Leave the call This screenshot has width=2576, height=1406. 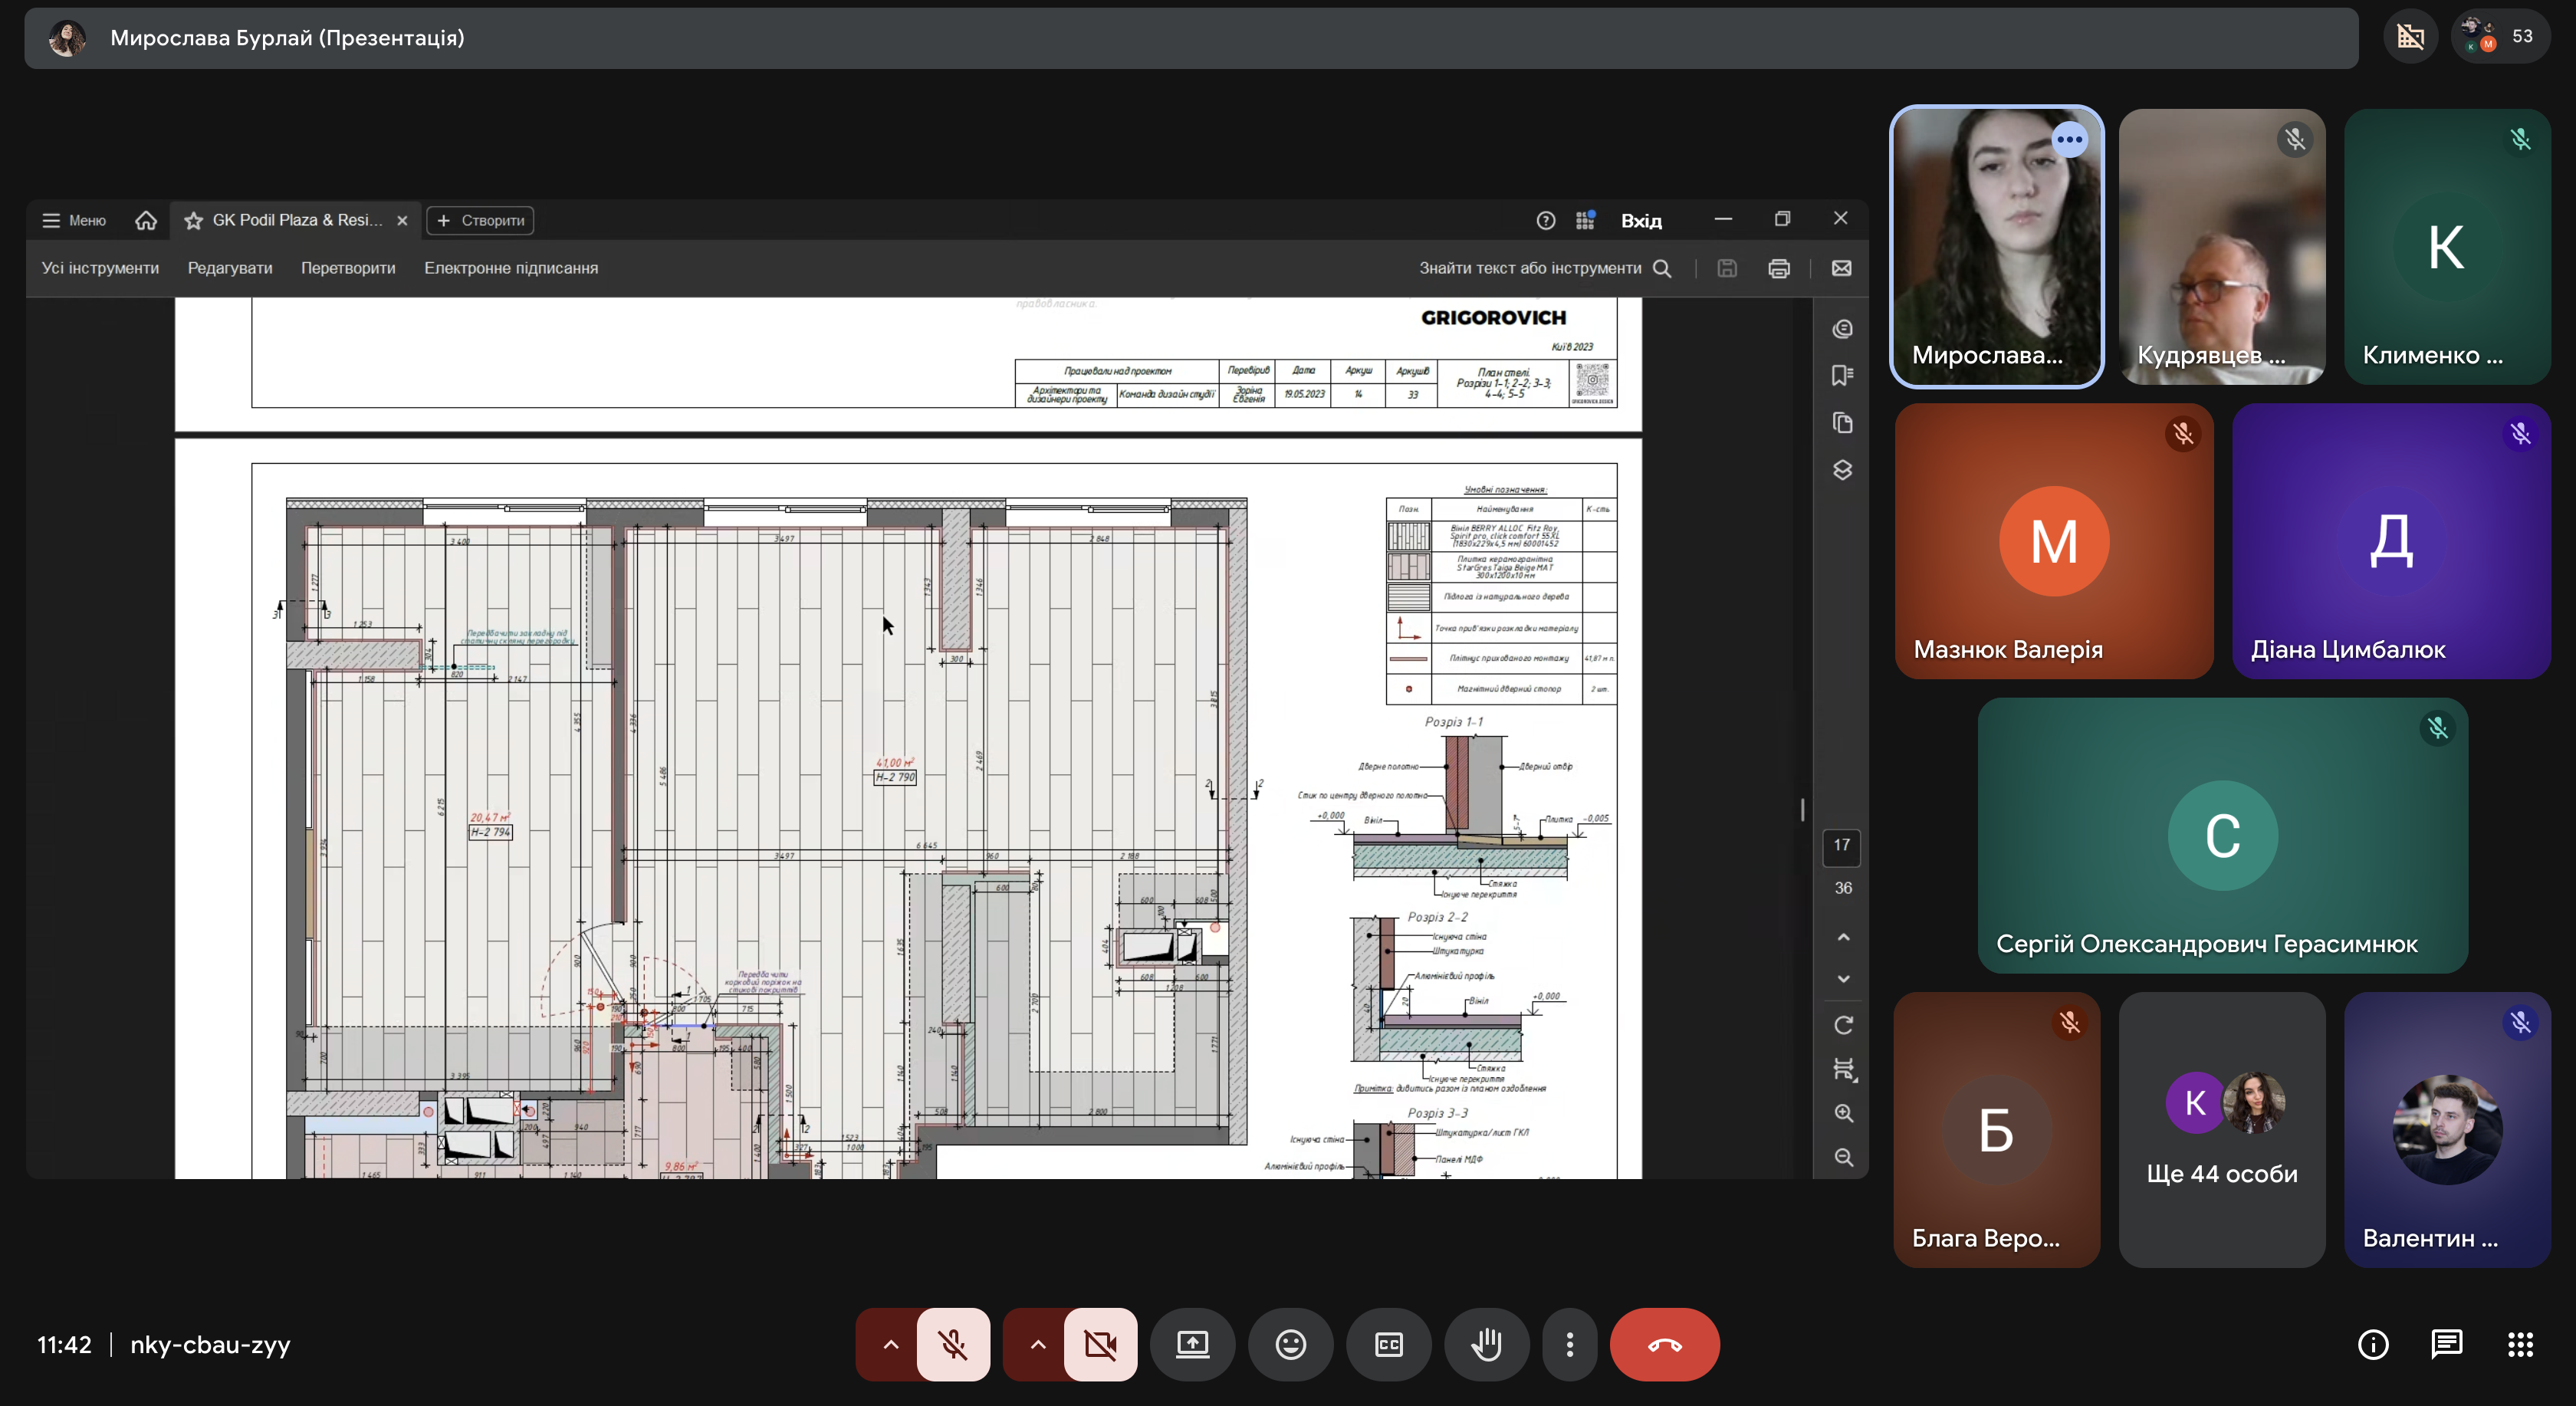[x=1664, y=1344]
